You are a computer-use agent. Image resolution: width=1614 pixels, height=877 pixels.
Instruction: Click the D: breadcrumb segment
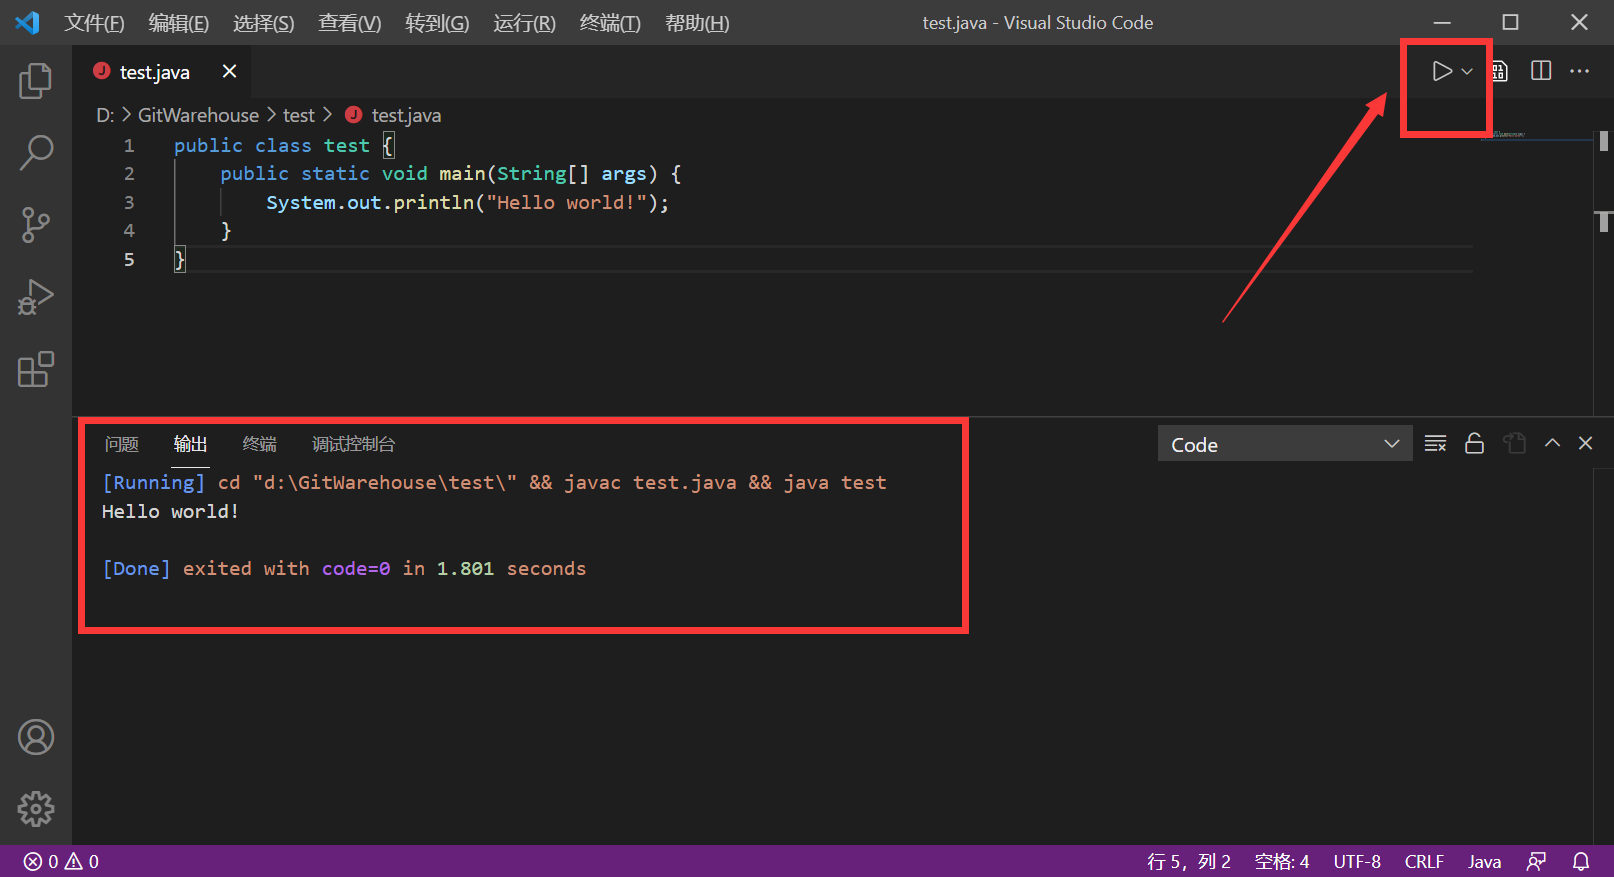[x=105, y=115]
